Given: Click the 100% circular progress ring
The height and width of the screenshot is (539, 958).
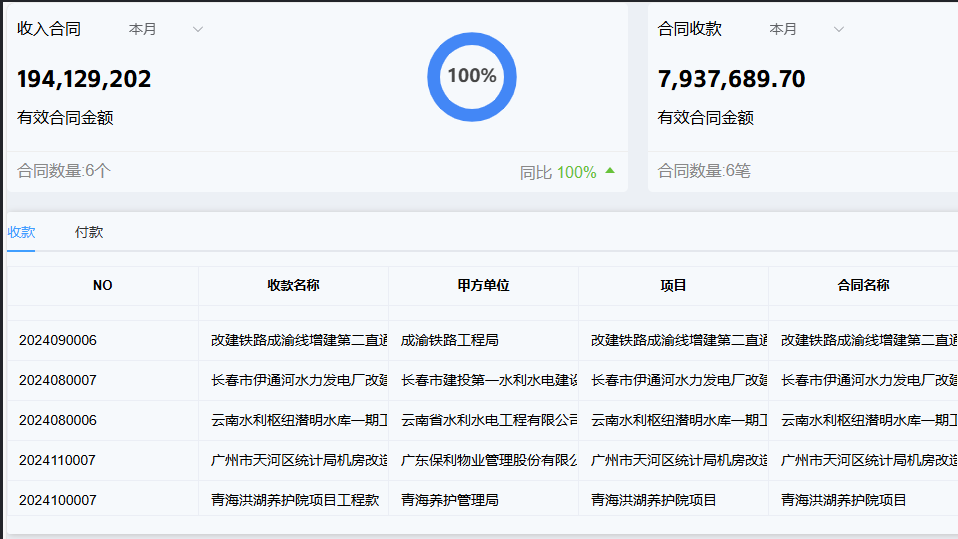Looking at the screenshot, I should pyautogui.click(x=471, y=77).
